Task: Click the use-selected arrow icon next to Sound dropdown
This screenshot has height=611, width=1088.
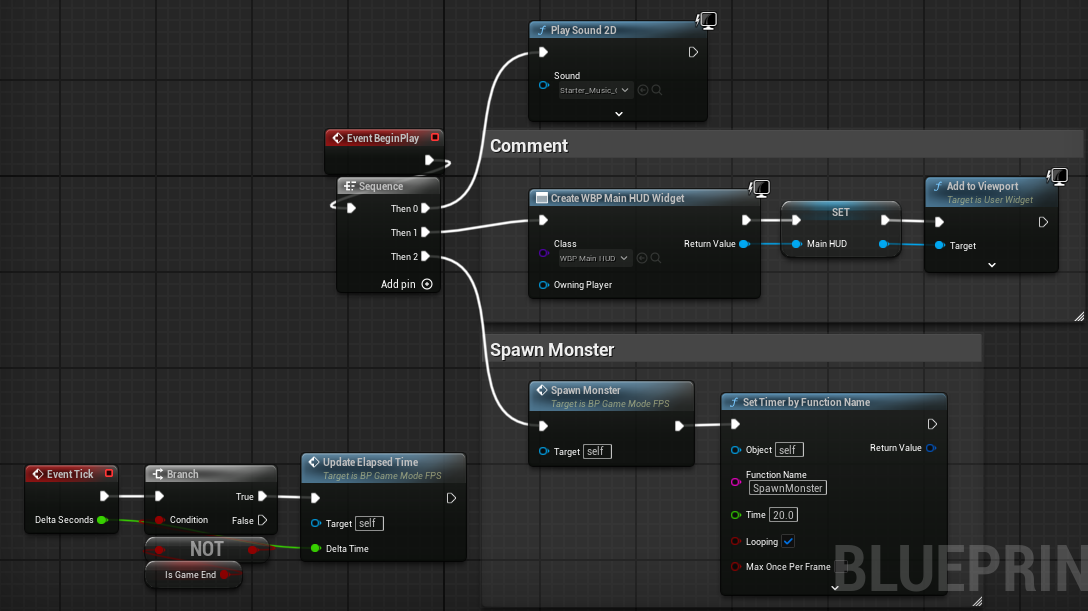Action: pyautogui.click(x=643, y=90)
